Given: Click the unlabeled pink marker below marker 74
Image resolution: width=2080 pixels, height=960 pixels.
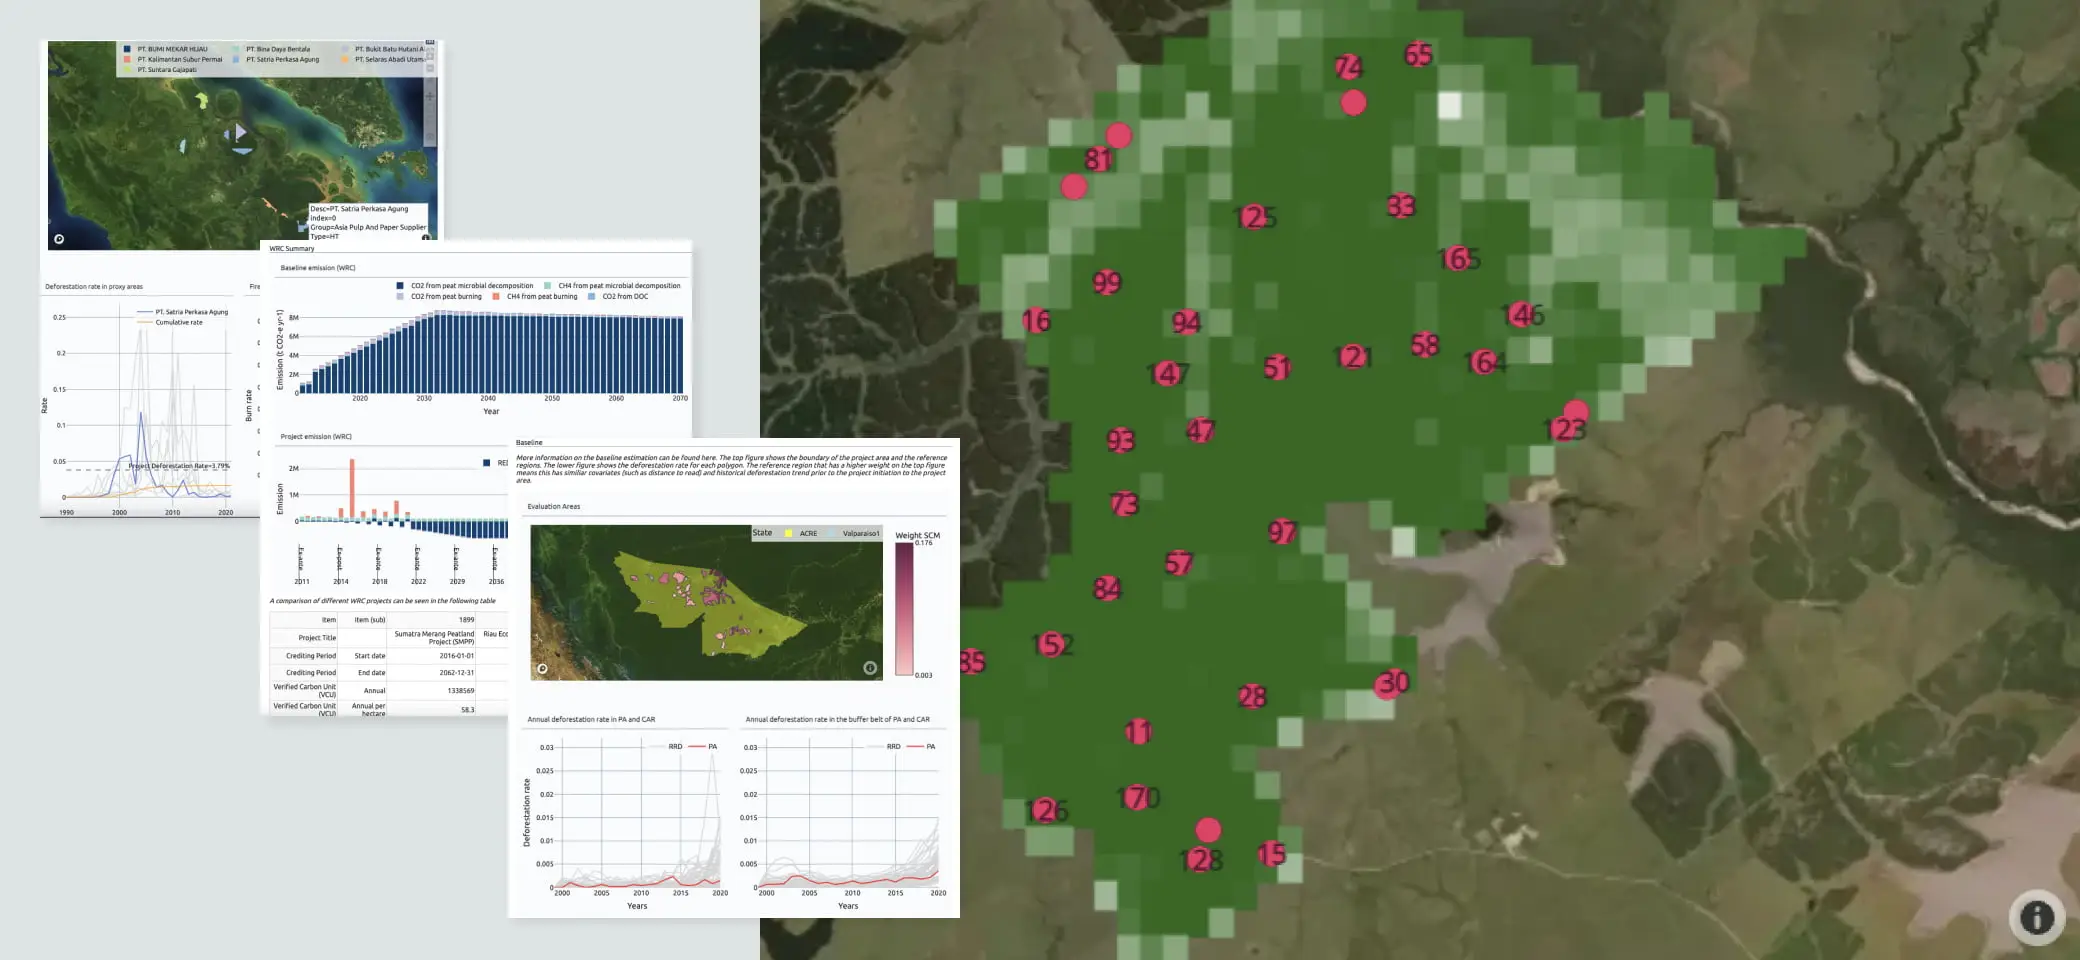Looking at the screenshot, I should click(1353, 102).
